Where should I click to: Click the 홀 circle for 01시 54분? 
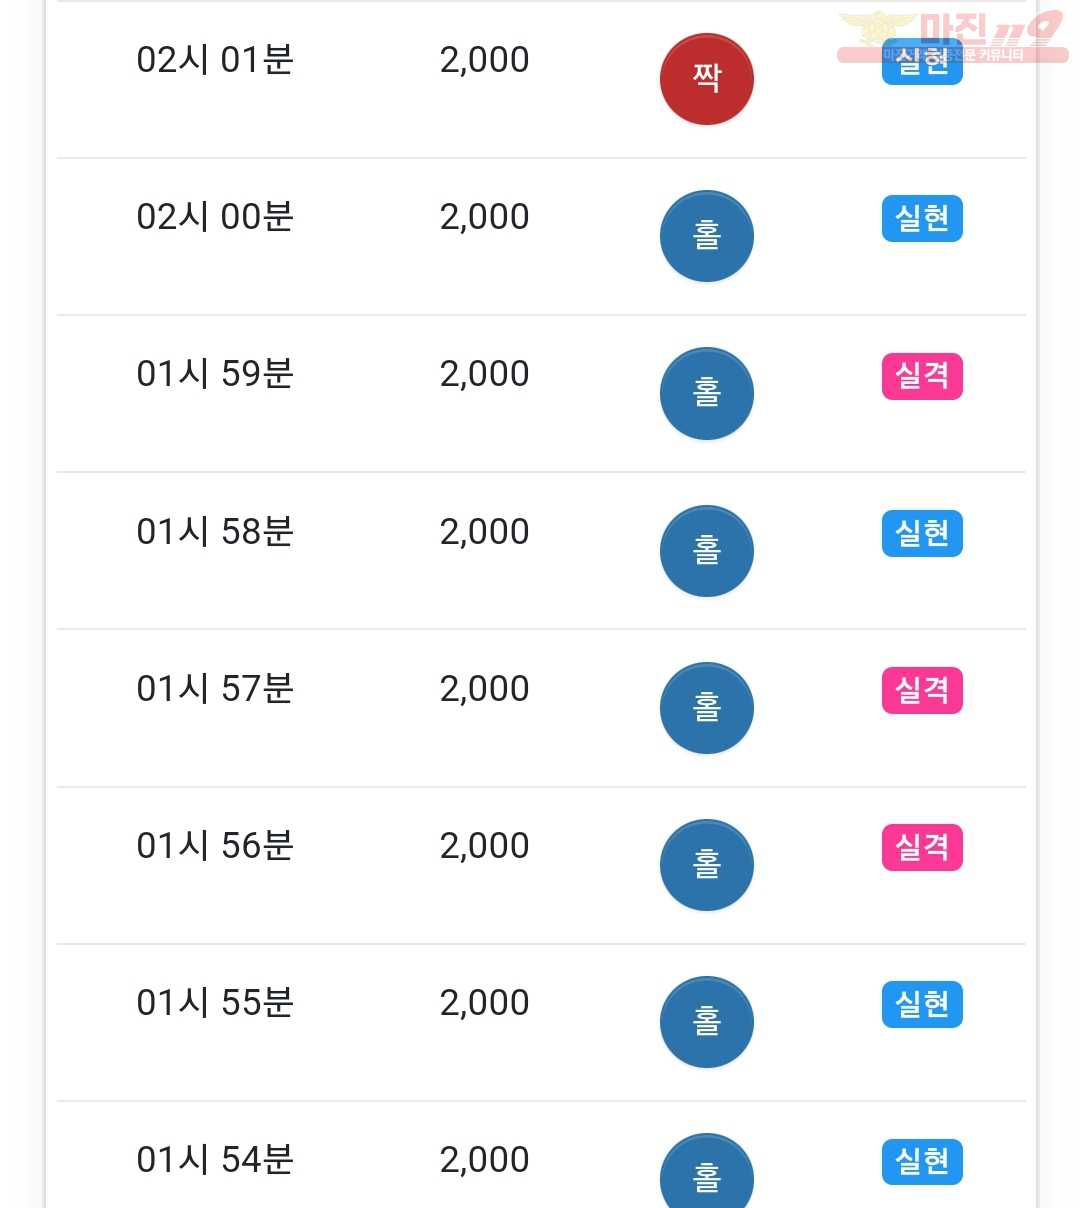[x=706, y=1171]
